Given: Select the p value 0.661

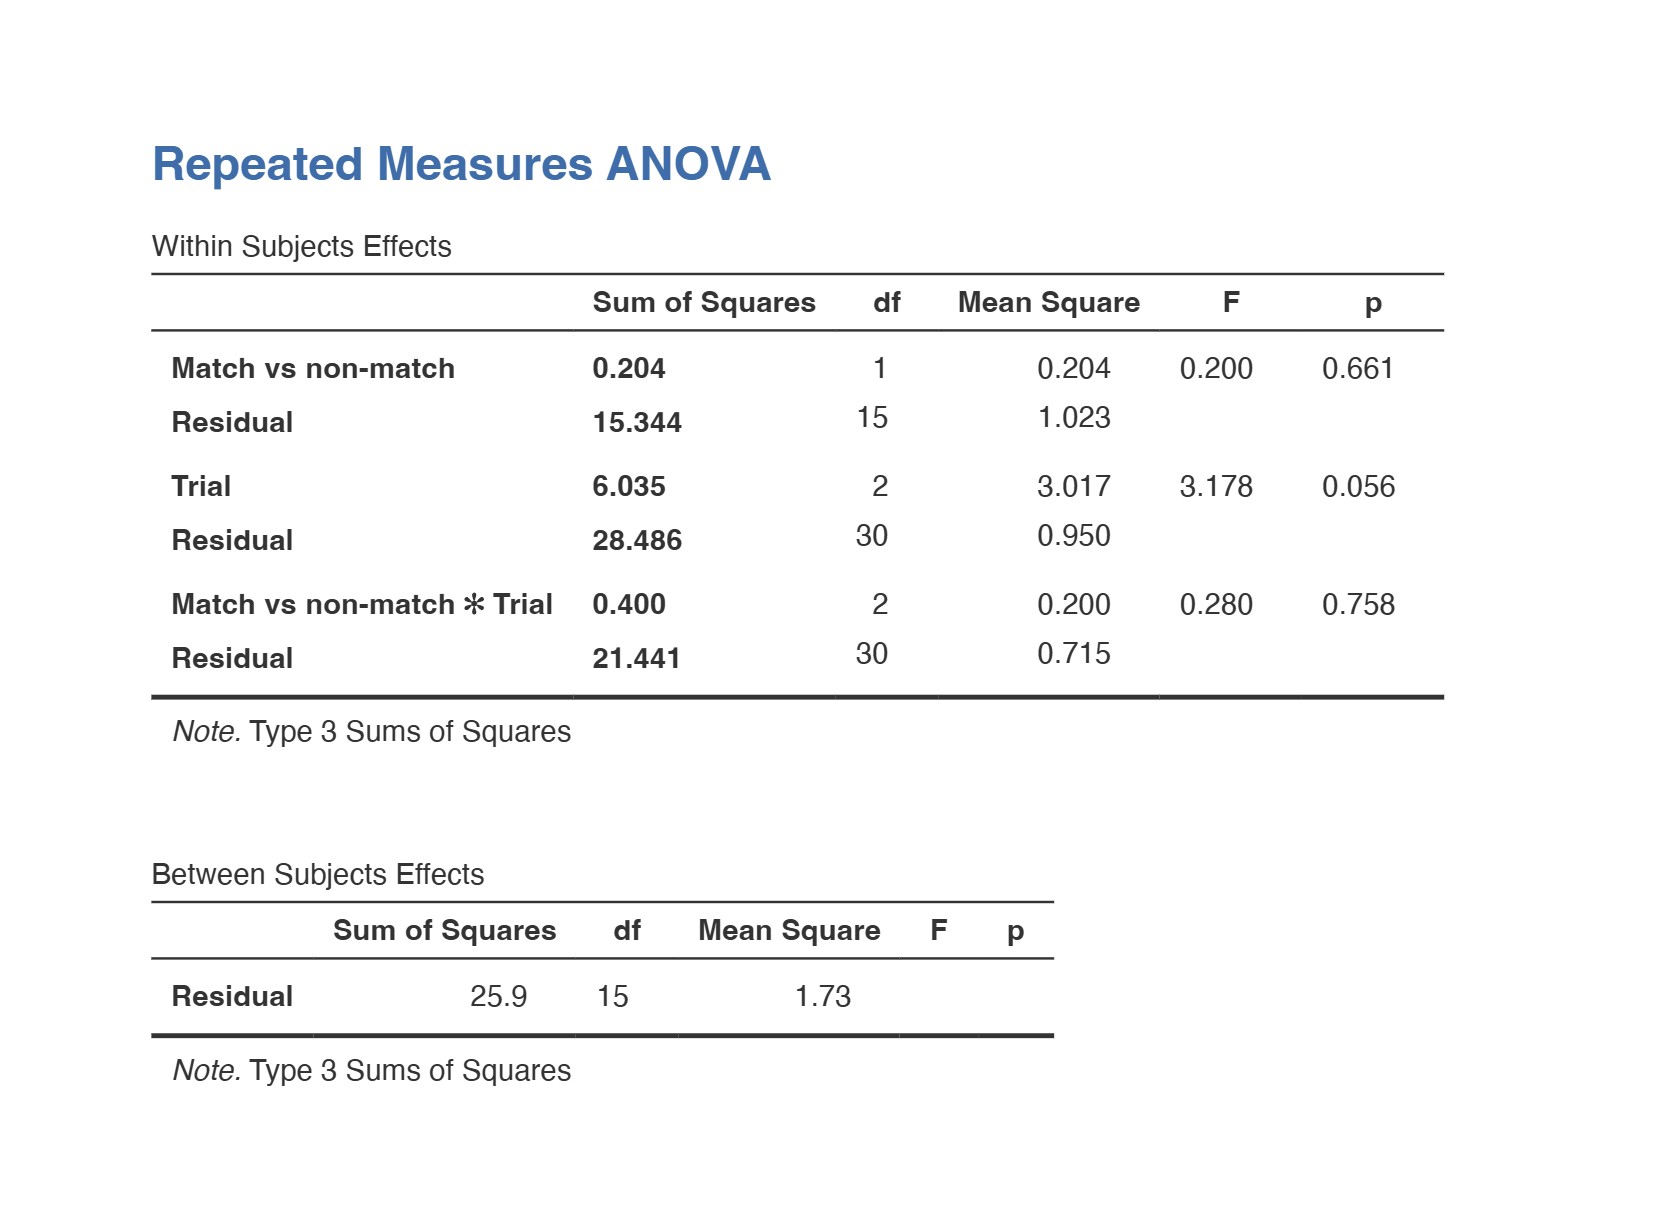Looking at the screenshot, I should tap(1357, 369).
